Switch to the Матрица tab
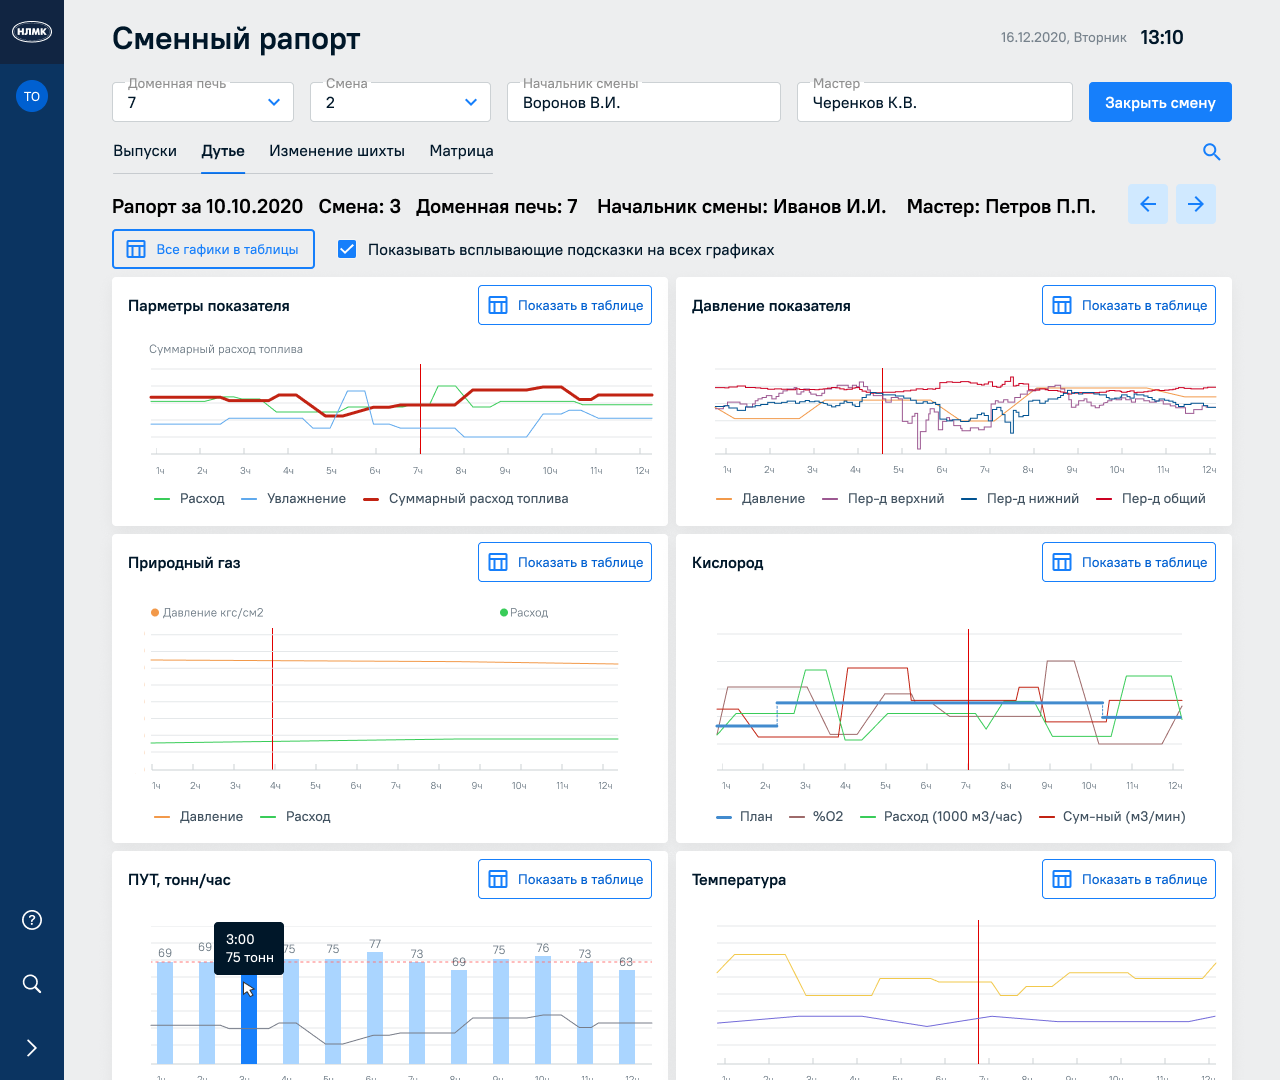This screenshot has height=1080, width=1280. [461, 151]
